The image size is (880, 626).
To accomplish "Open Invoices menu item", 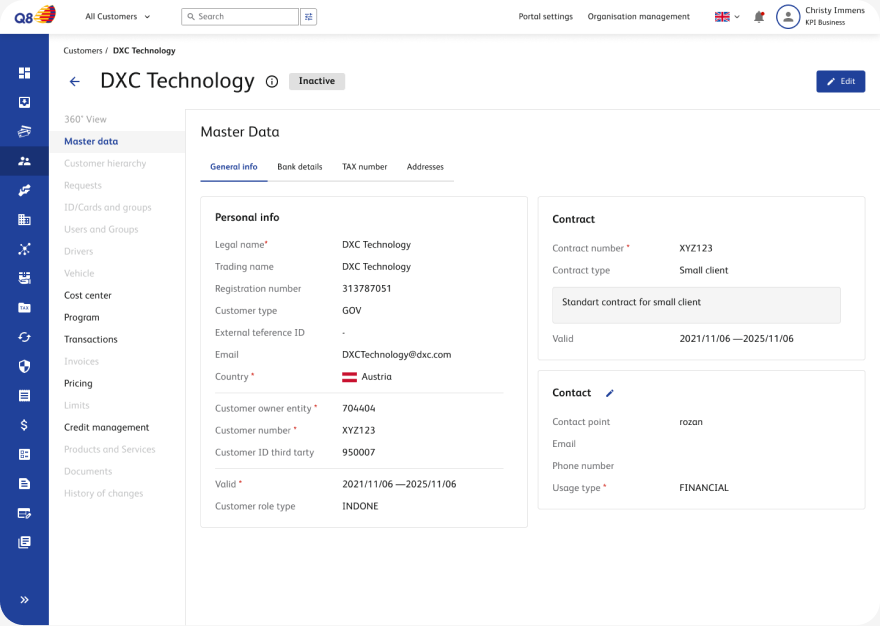I will coord(81,362).
